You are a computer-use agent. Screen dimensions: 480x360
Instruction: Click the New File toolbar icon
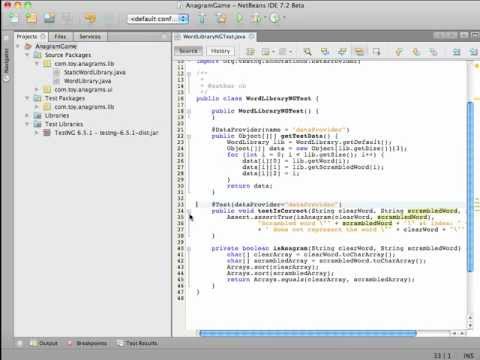[x=13, y=18]
